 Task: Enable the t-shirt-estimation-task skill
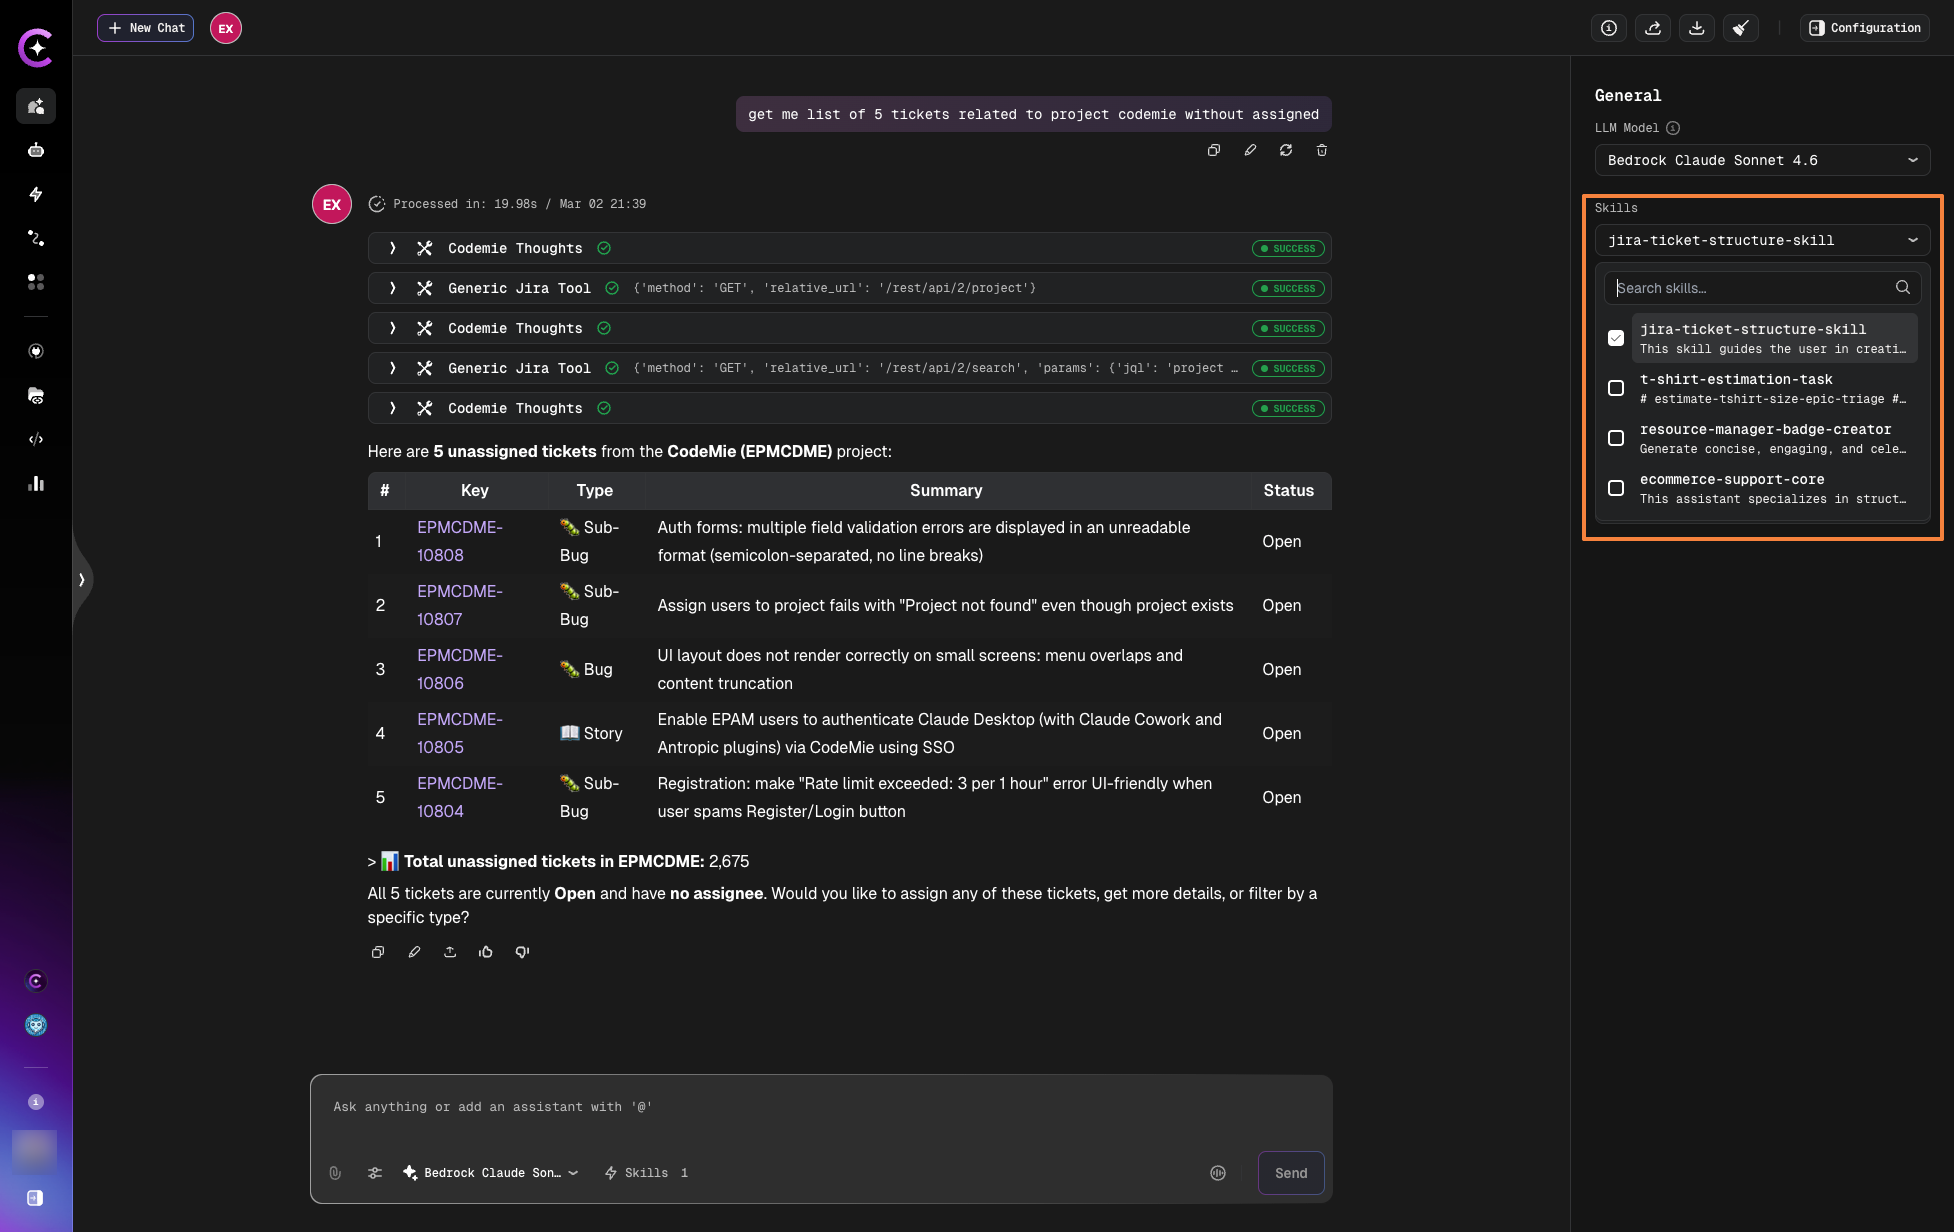[1616, 388]
